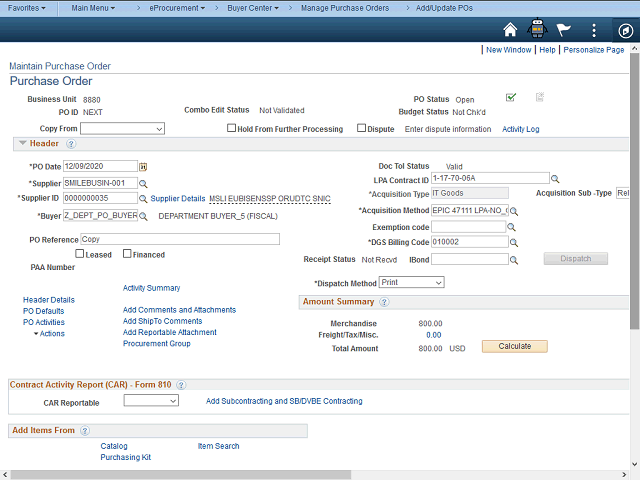Click the Supplier lookup magnifier icon
Viewport: 640px width, 480px height.
pos(143,183)
